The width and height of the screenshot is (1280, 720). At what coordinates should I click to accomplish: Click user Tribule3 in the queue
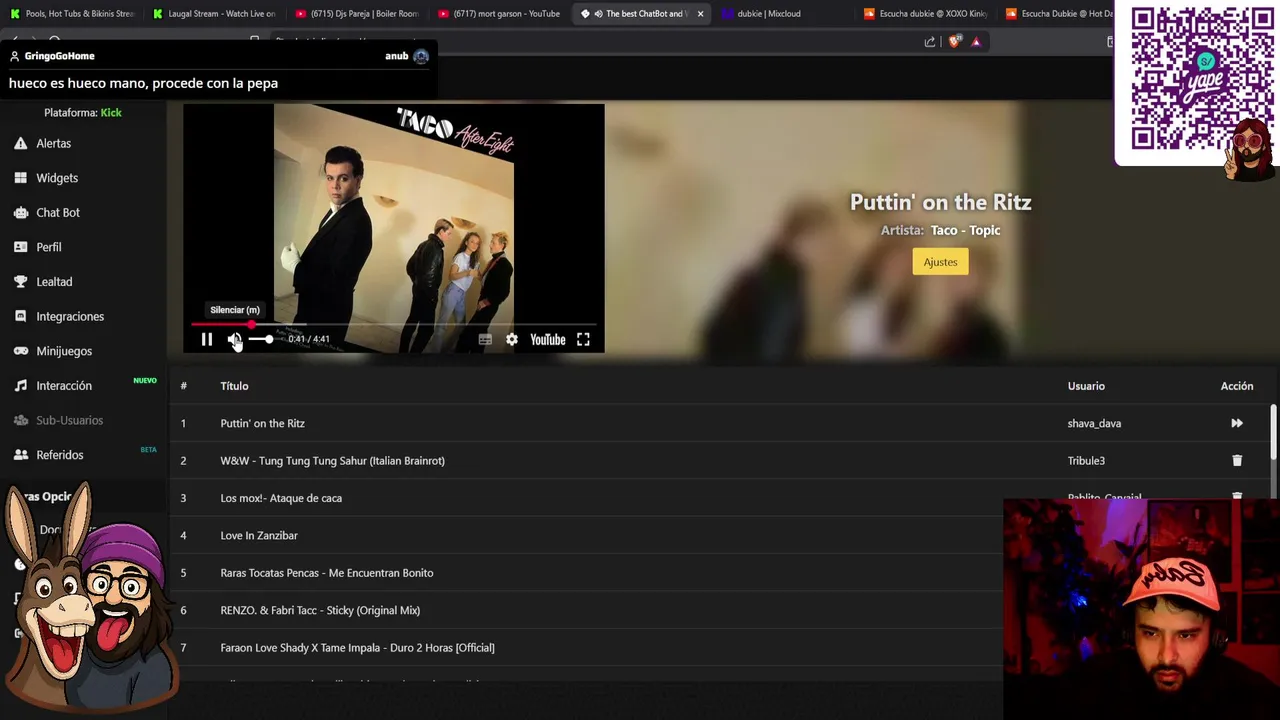pyautogui.click(x=1086, y=461)
